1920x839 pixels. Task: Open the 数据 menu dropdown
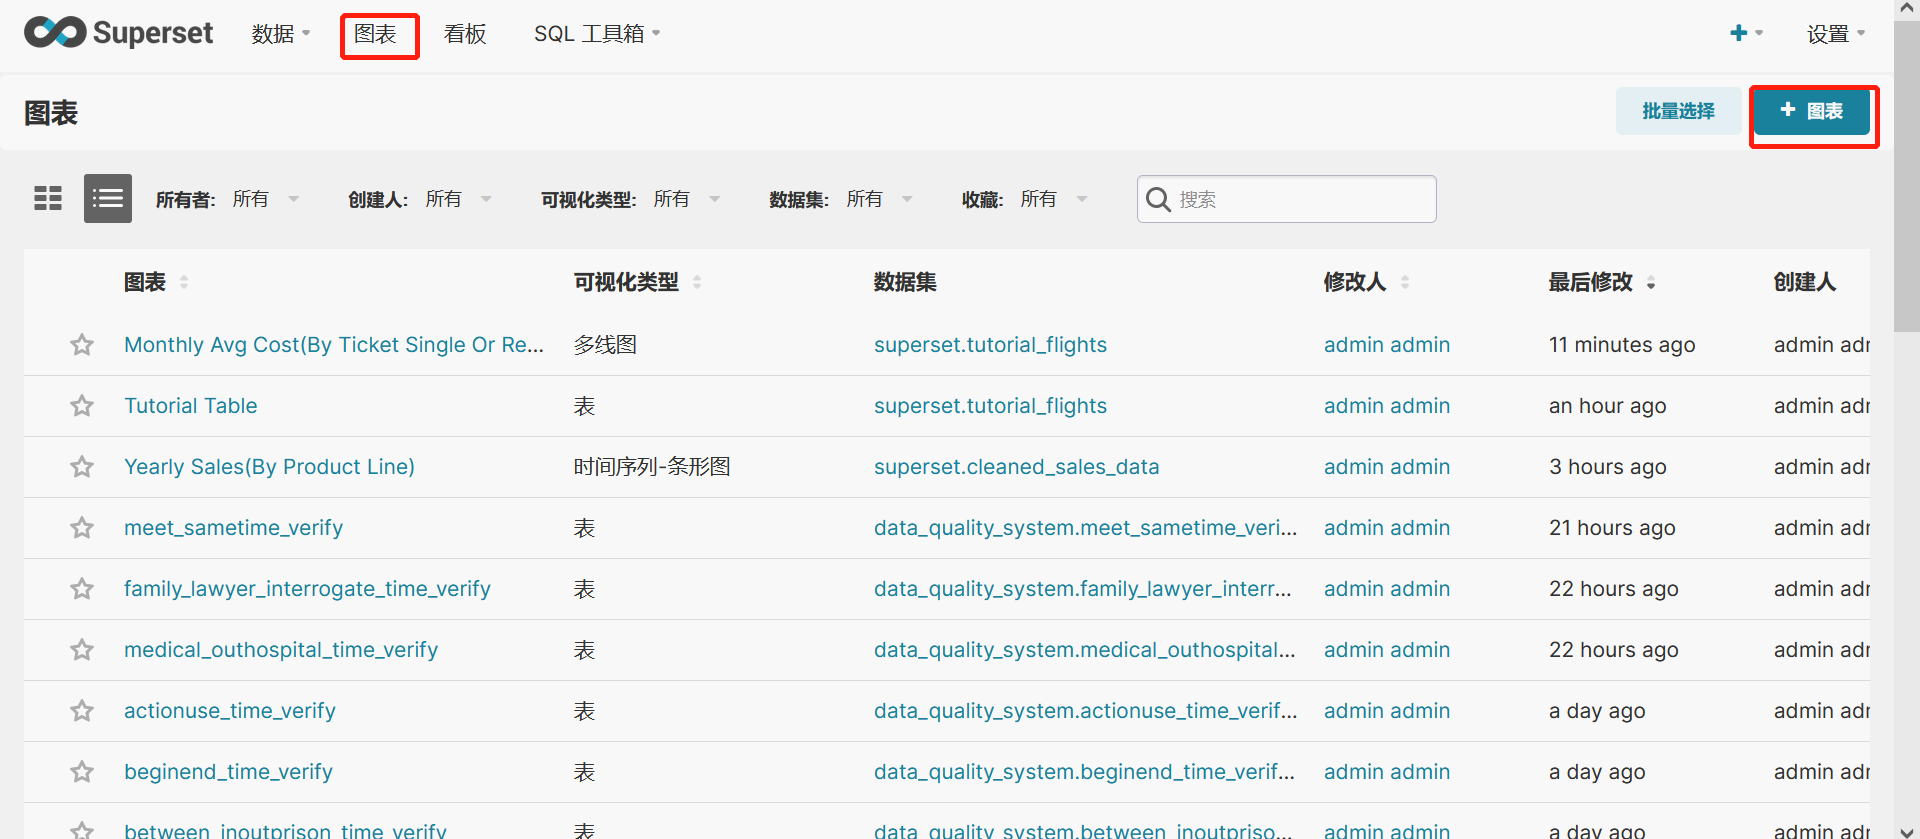point(281,34)
